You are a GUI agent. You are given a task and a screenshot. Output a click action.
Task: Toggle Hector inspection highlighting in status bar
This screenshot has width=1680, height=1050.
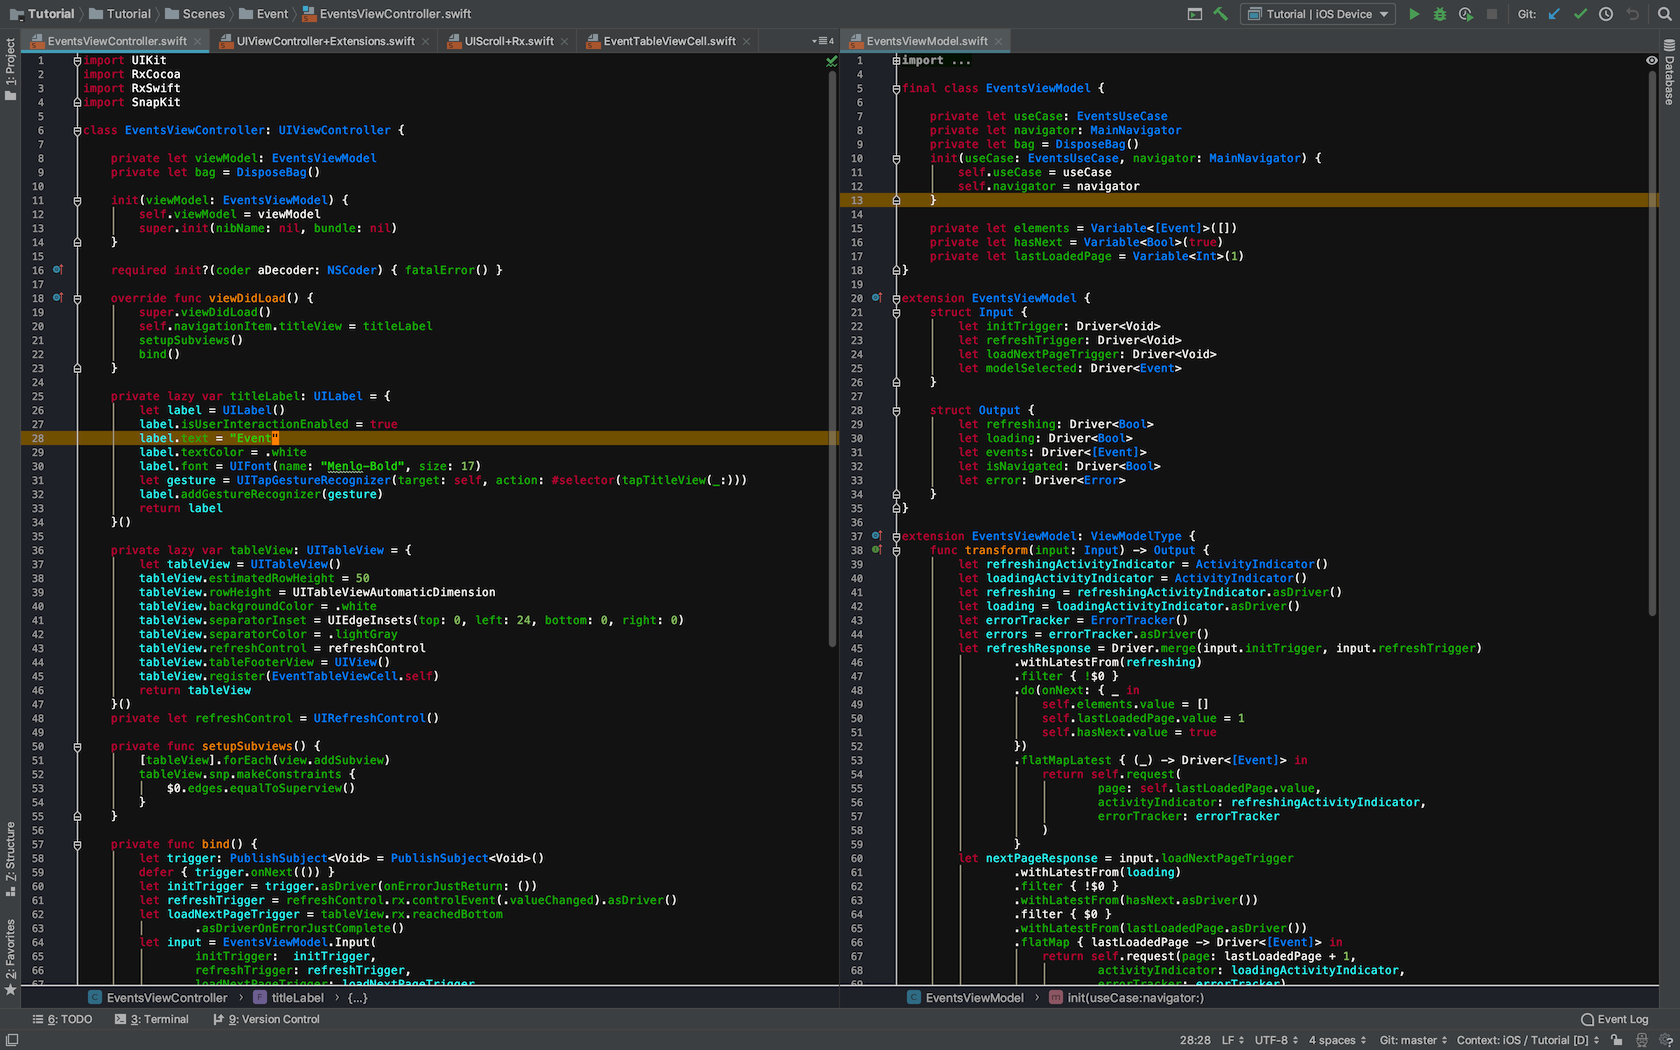[1642, 1040]
